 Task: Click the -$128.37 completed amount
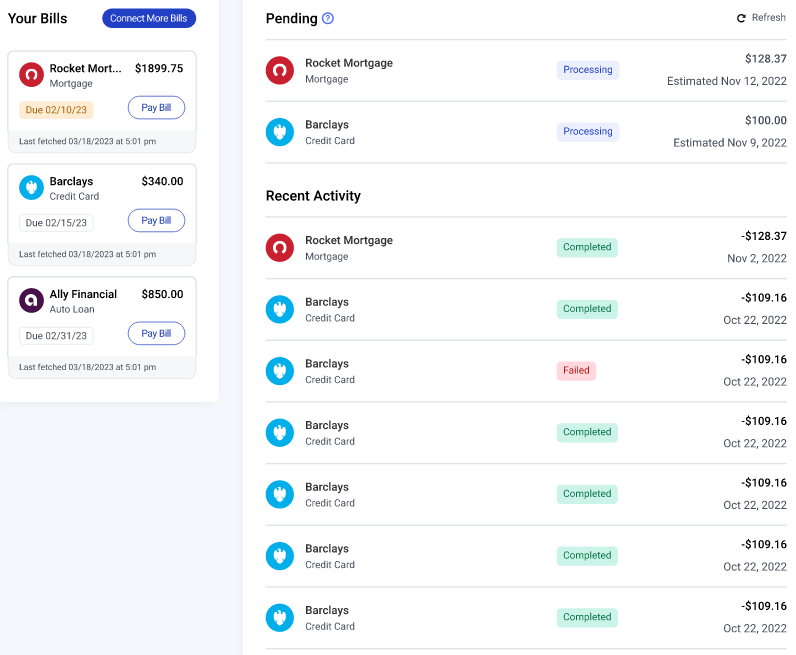coord(764,237)
